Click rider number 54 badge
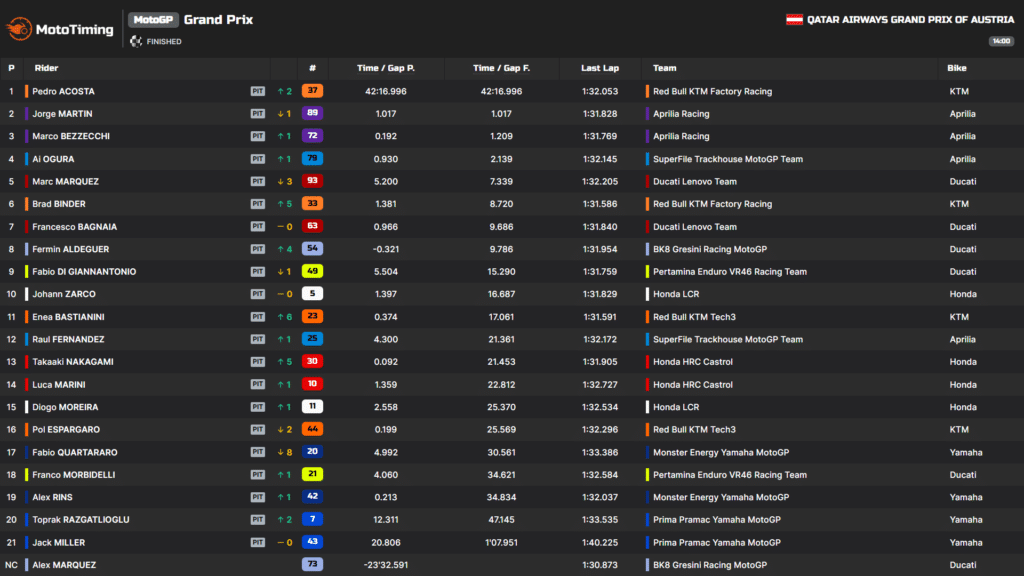1024x576 pixels. pos(312,248)
